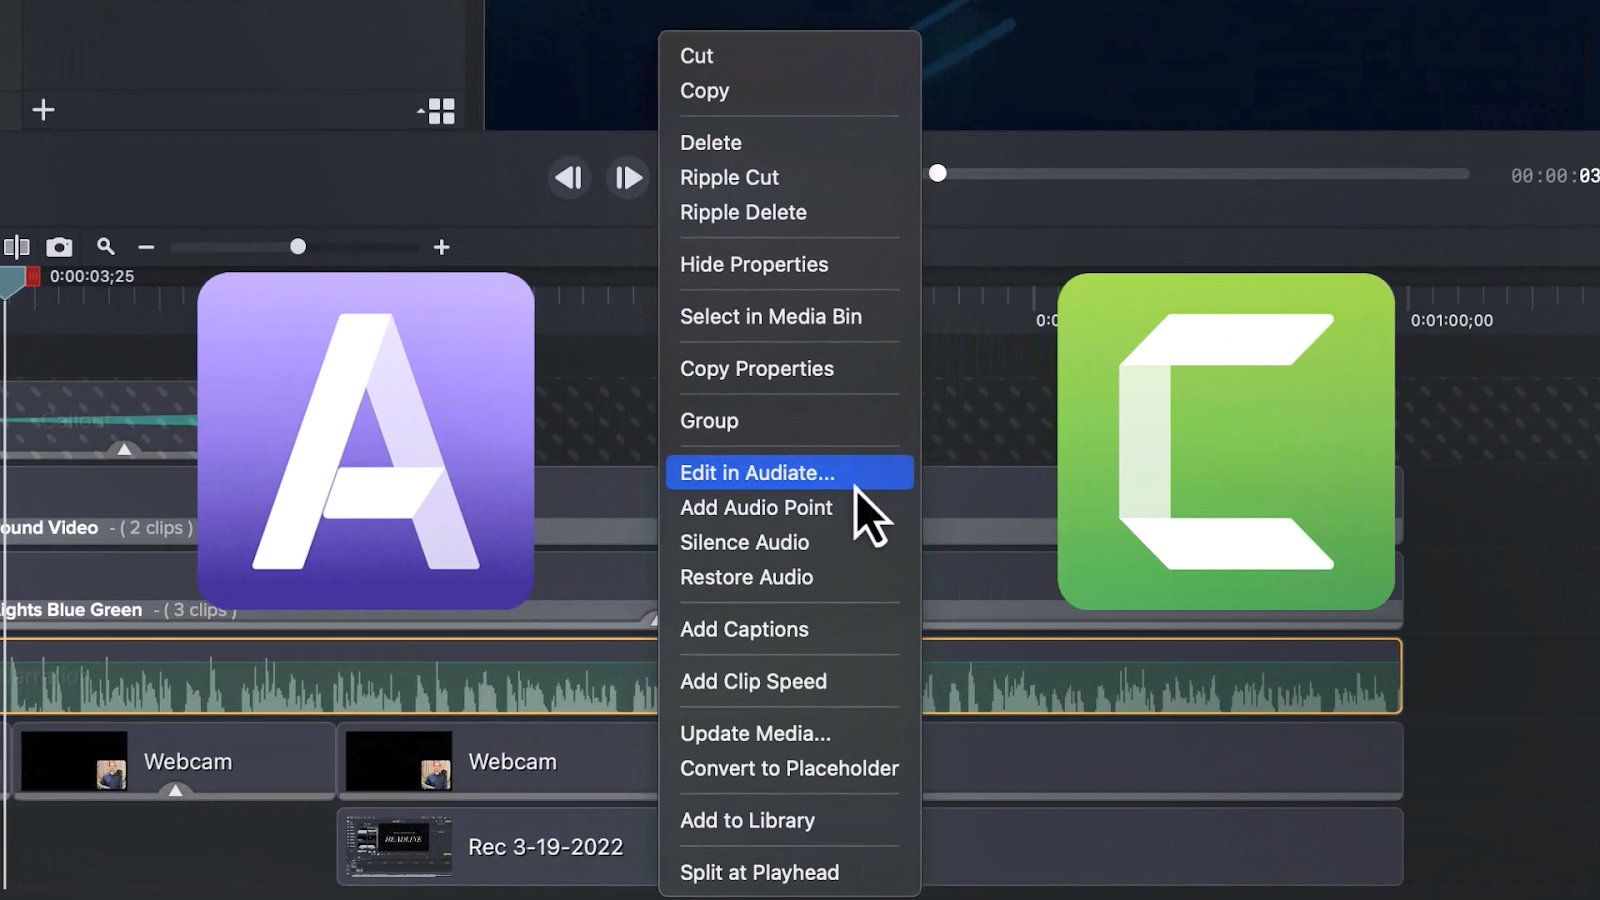Click the timeline zoom slider knob
The image size is (1600, 900).
(x=298, y=247)
